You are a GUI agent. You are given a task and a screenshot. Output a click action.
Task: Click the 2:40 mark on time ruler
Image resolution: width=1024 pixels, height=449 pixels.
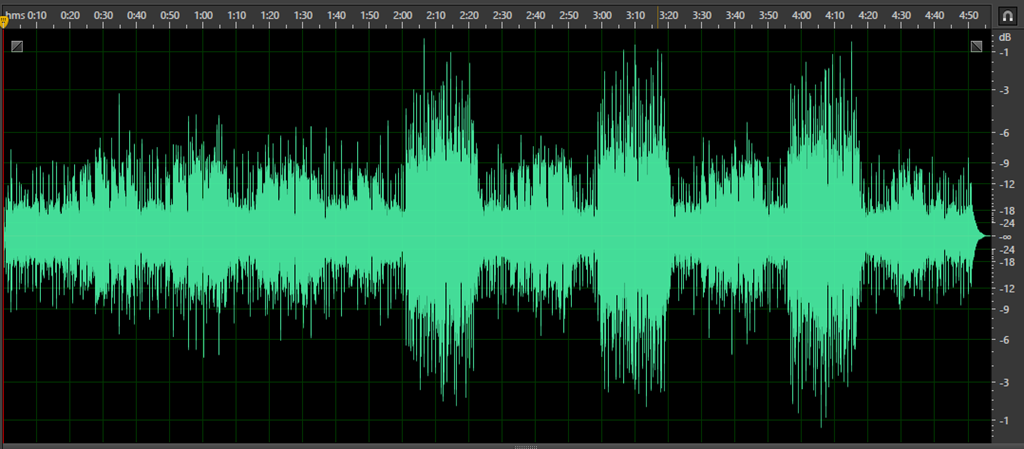536,14
